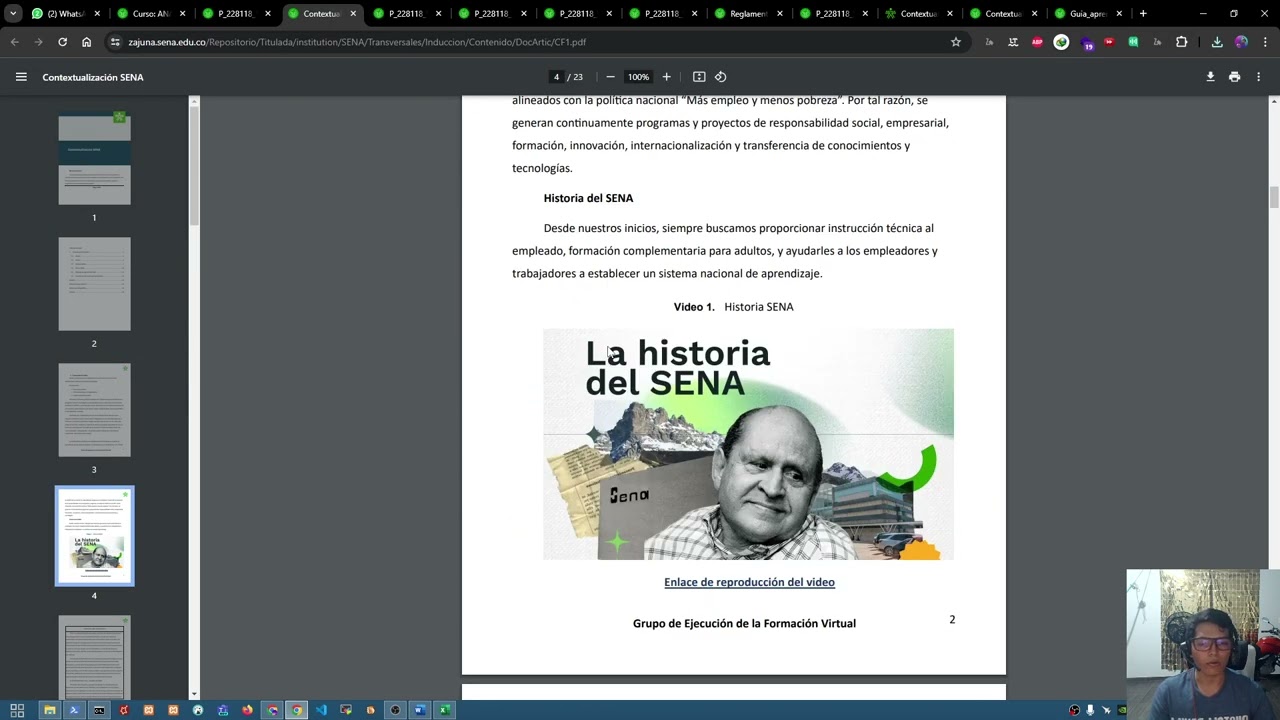Open Chrome downloads panel

point(1217,42)
